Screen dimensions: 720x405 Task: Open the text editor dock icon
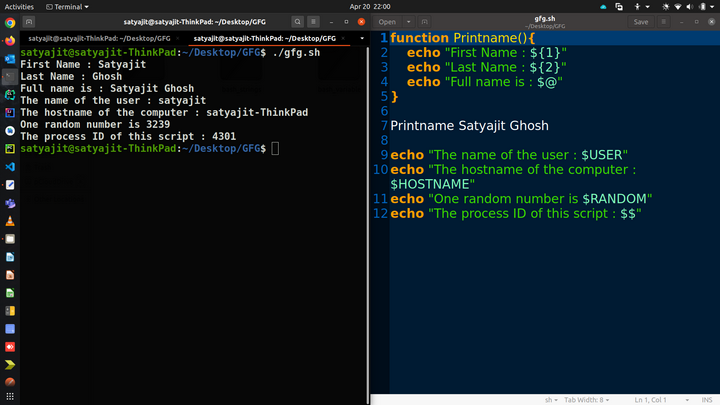click(10, 185)
